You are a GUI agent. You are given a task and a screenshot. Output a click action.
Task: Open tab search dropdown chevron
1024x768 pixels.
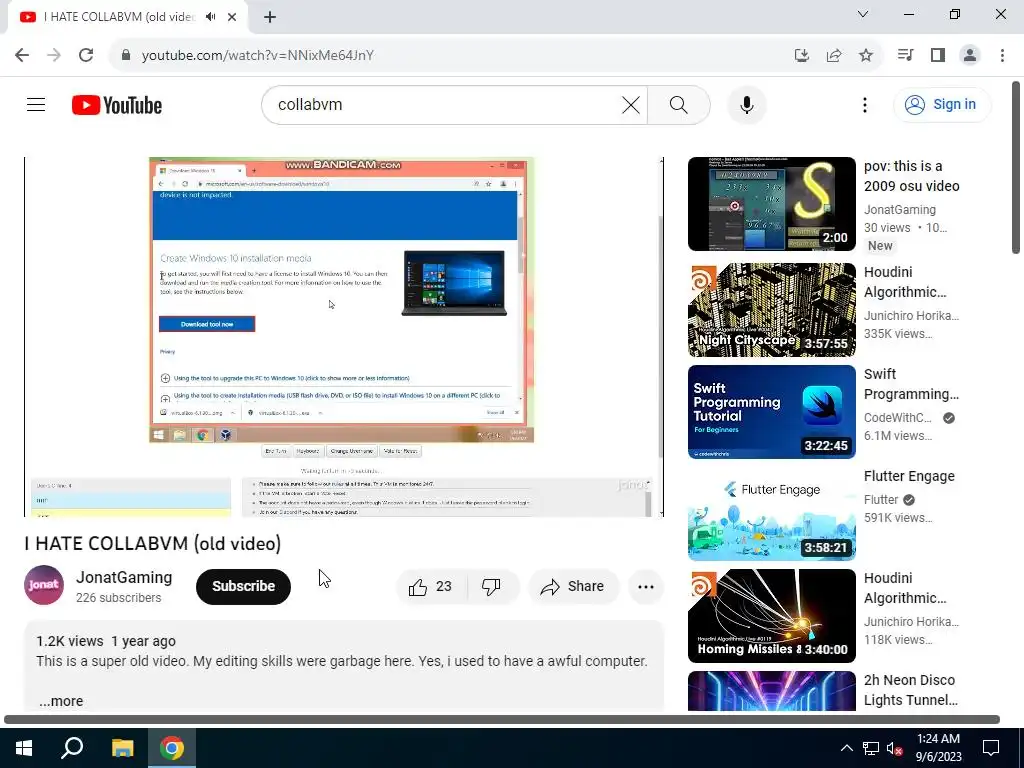pyautogui.click(x=863, y=14)
